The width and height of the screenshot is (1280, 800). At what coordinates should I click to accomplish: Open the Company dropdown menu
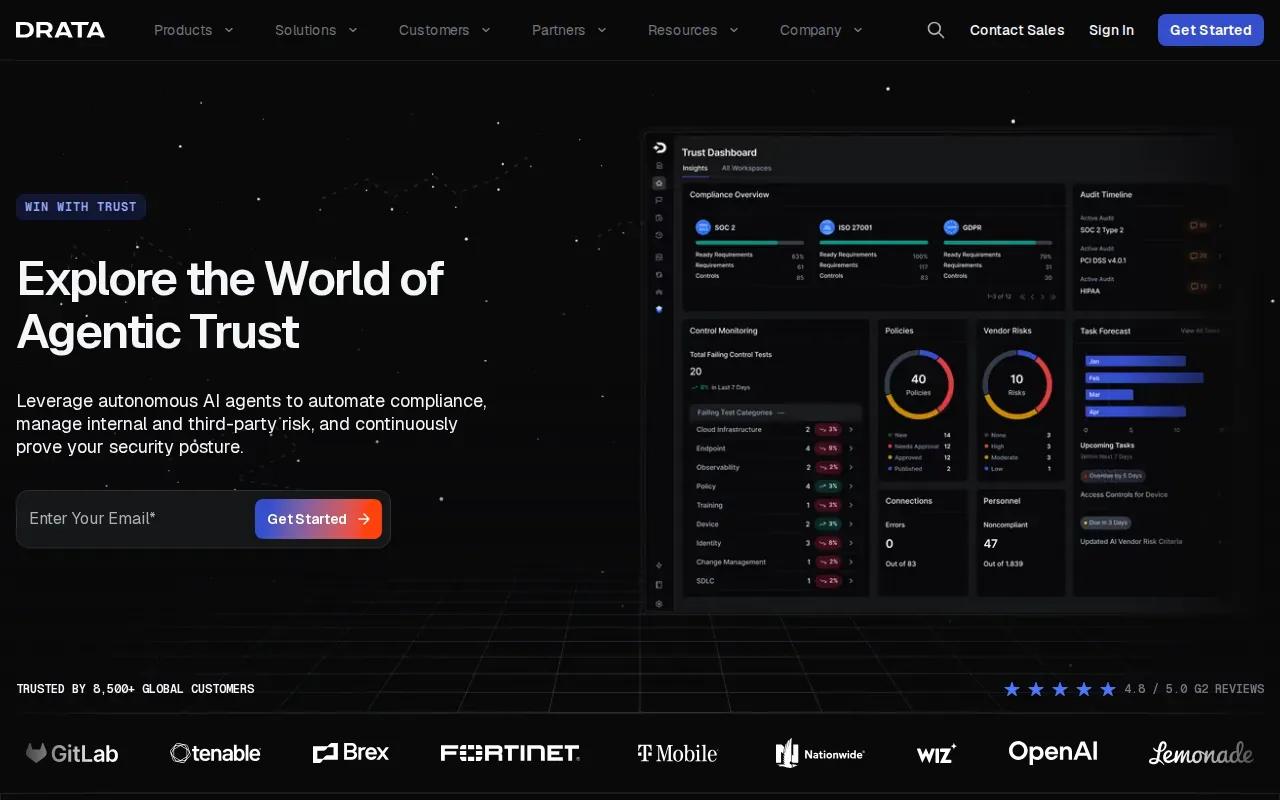(821, 30)
